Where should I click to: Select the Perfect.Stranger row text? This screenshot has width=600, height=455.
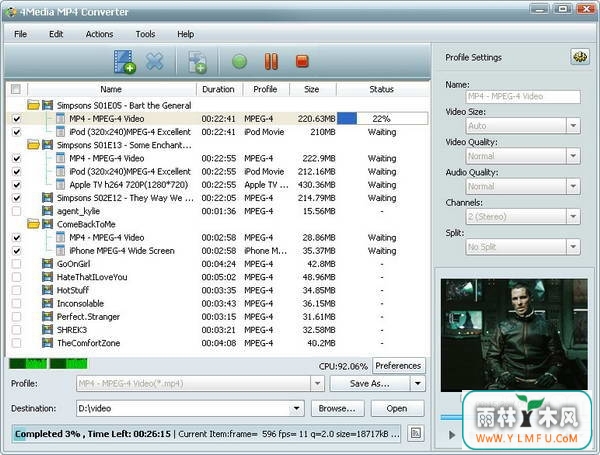tap(88, 316)
